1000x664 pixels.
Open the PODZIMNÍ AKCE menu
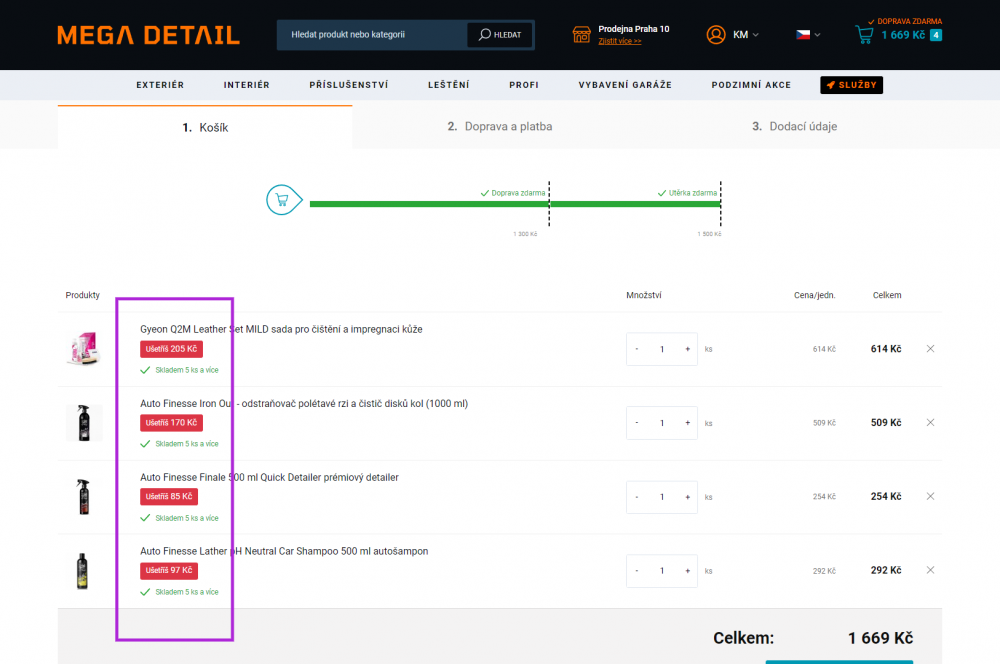coord(751,85)
